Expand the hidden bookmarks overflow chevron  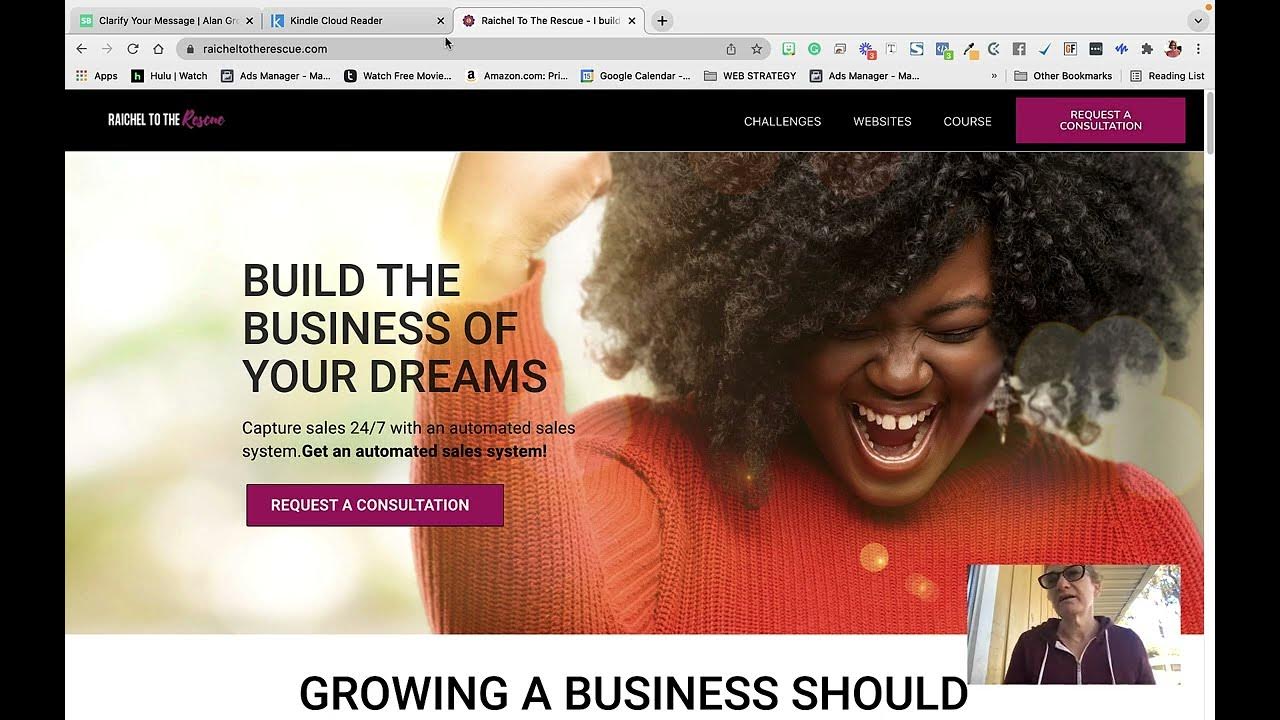coord(994,76)
